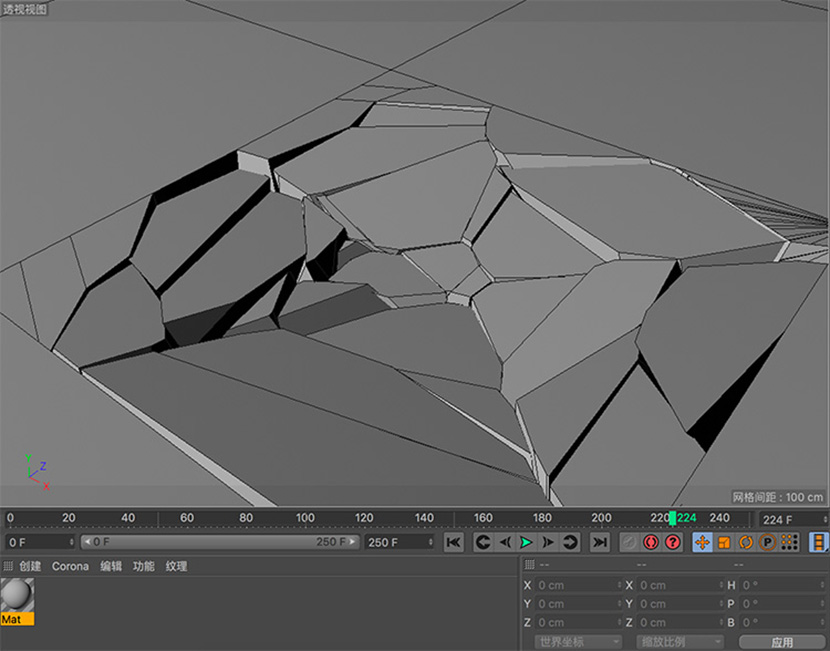Image resolution: width=830 pixels, height=651 pixels.
Task: Play the animation forward
Action: pos(526,542)
